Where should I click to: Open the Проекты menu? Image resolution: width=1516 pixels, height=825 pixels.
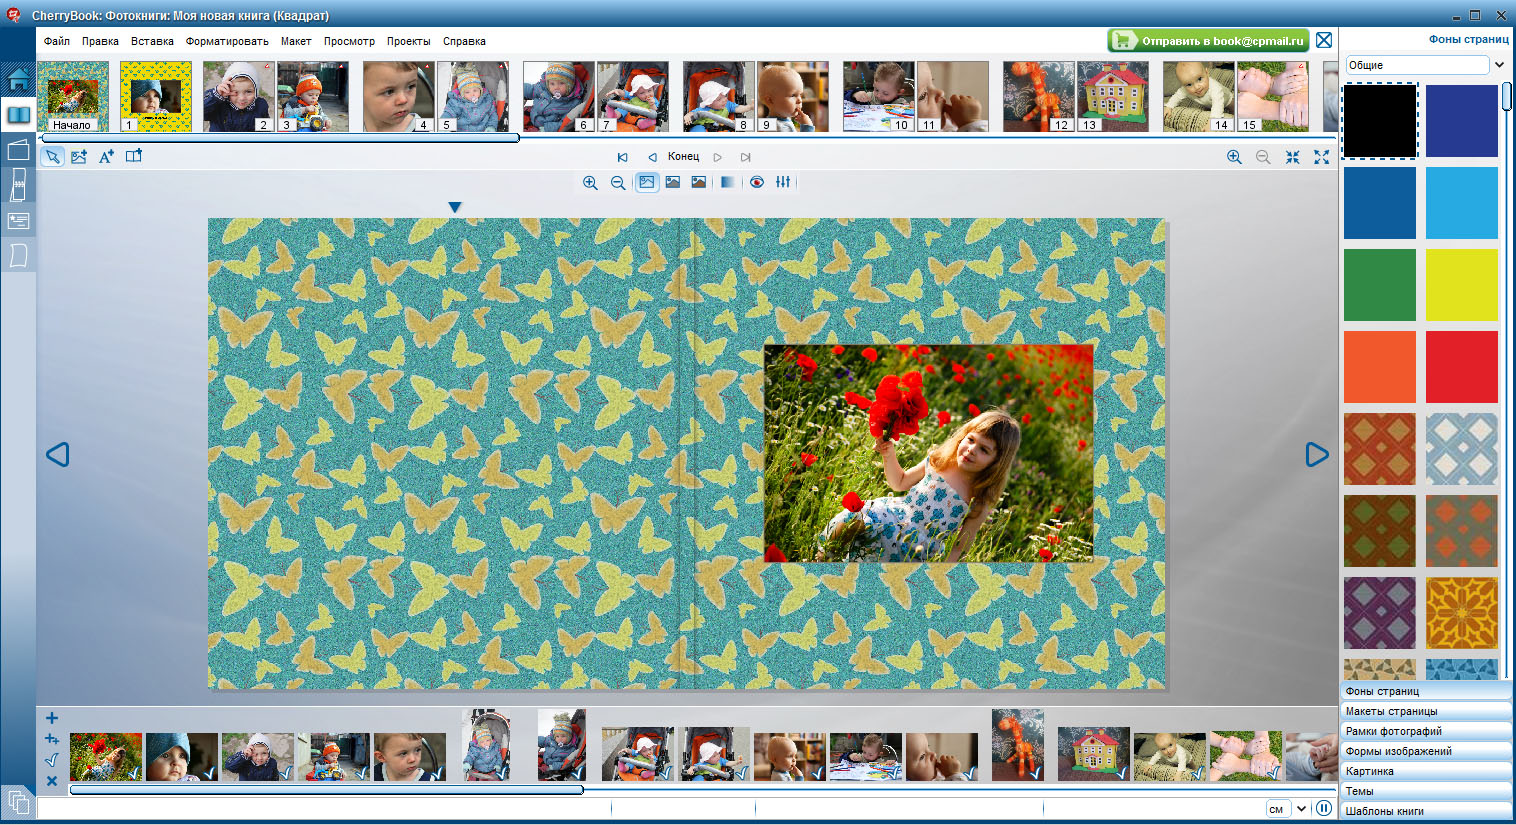[409, 41]
